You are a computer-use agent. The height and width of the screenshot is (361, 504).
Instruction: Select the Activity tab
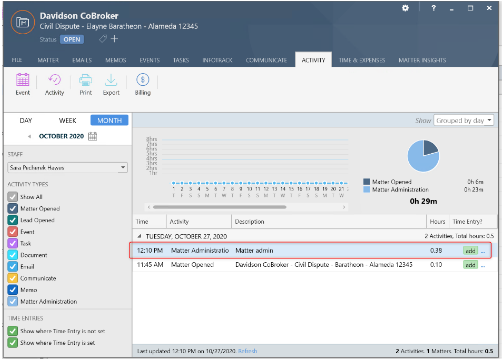tap(313, 60)
